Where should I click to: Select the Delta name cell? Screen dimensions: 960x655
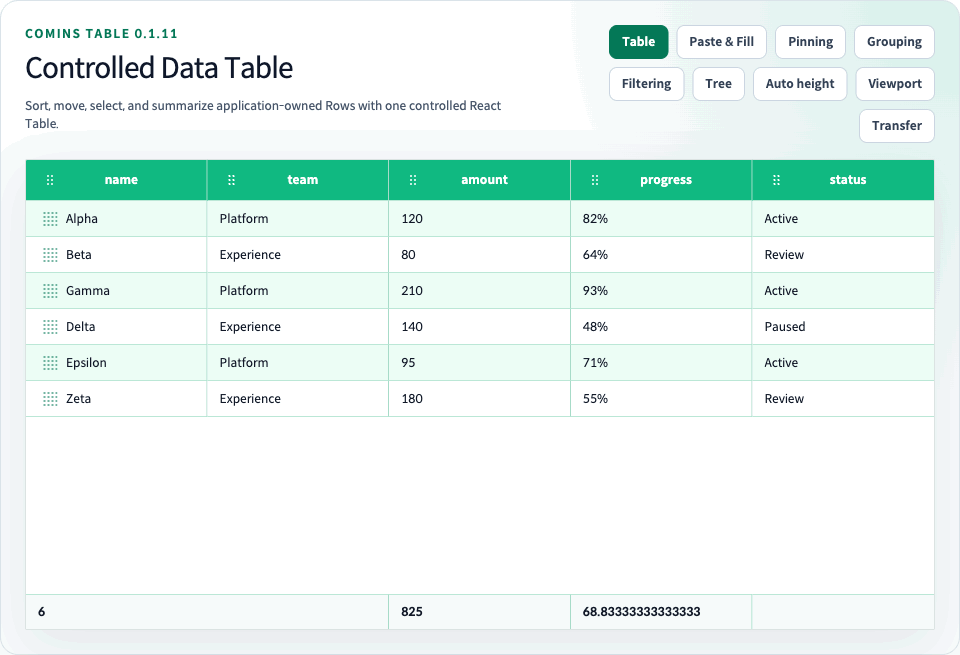116,327
